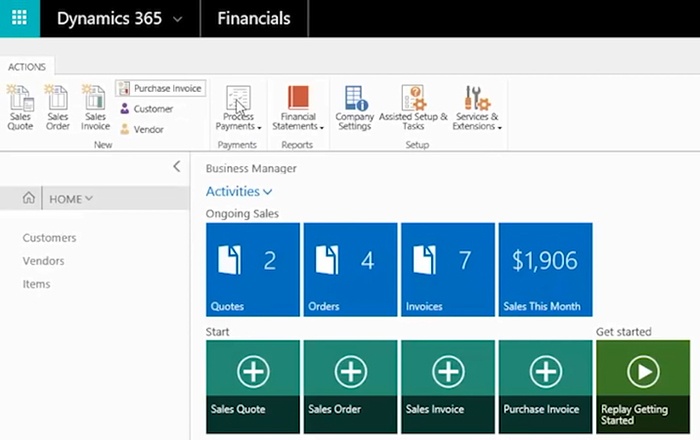This screenshot has width=700, height=440.
Task: Create a new Sales Invoice from ribbon
Action: (95, 108)
